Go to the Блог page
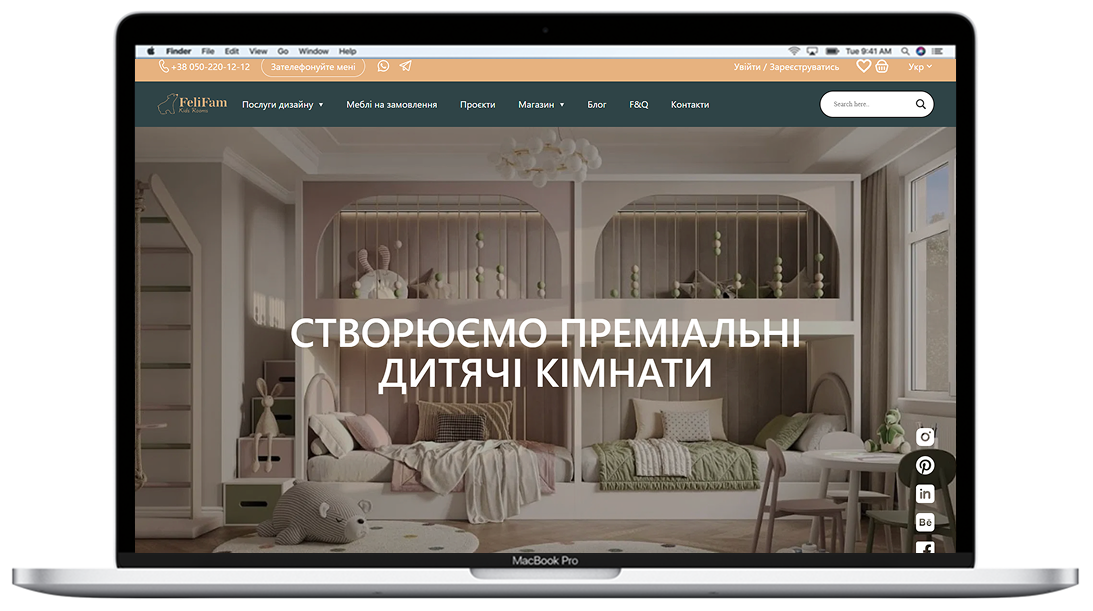Screen dimensions: 1093x611 [597, 104]
